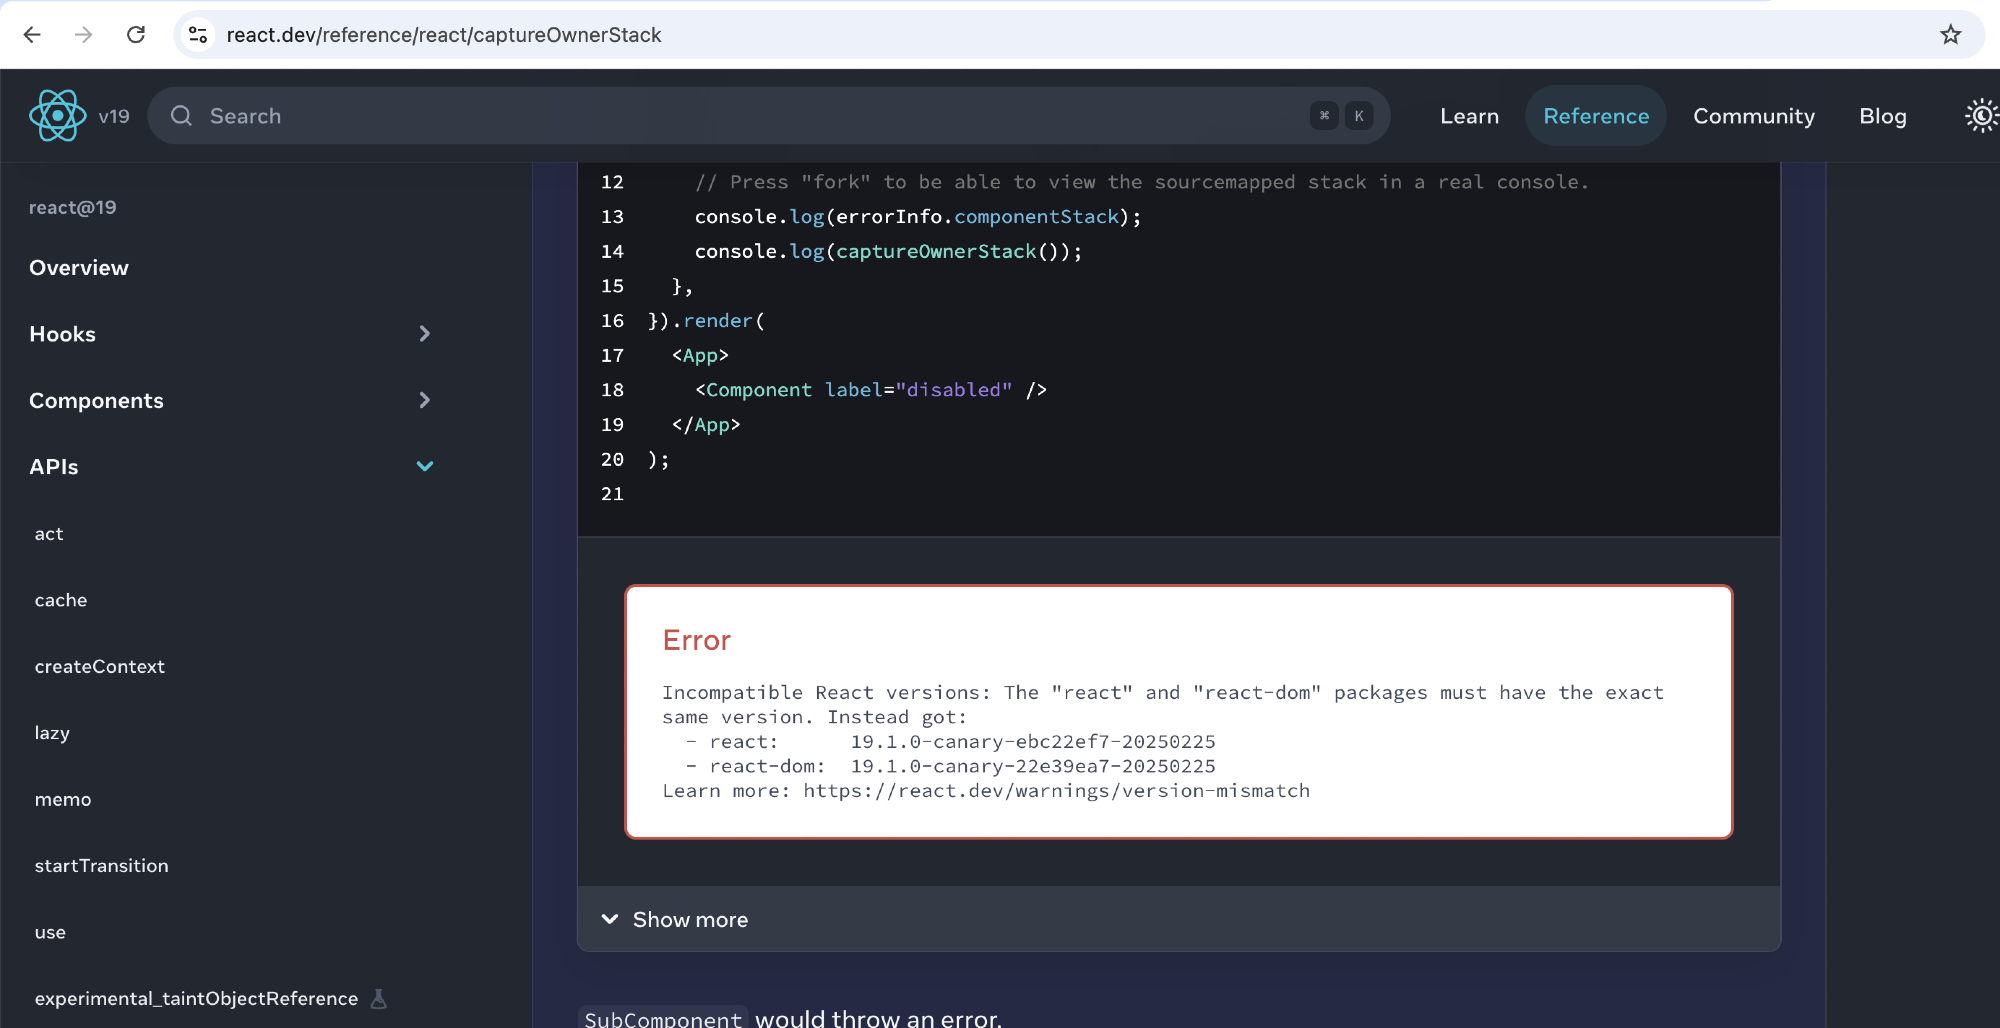
Task: Expand code with Show more
Action: coord(675,919)
